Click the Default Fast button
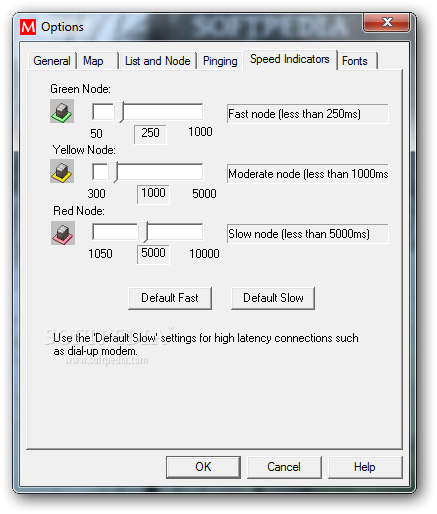This screenshot has height=514, width=437. [x=170, y=298]
